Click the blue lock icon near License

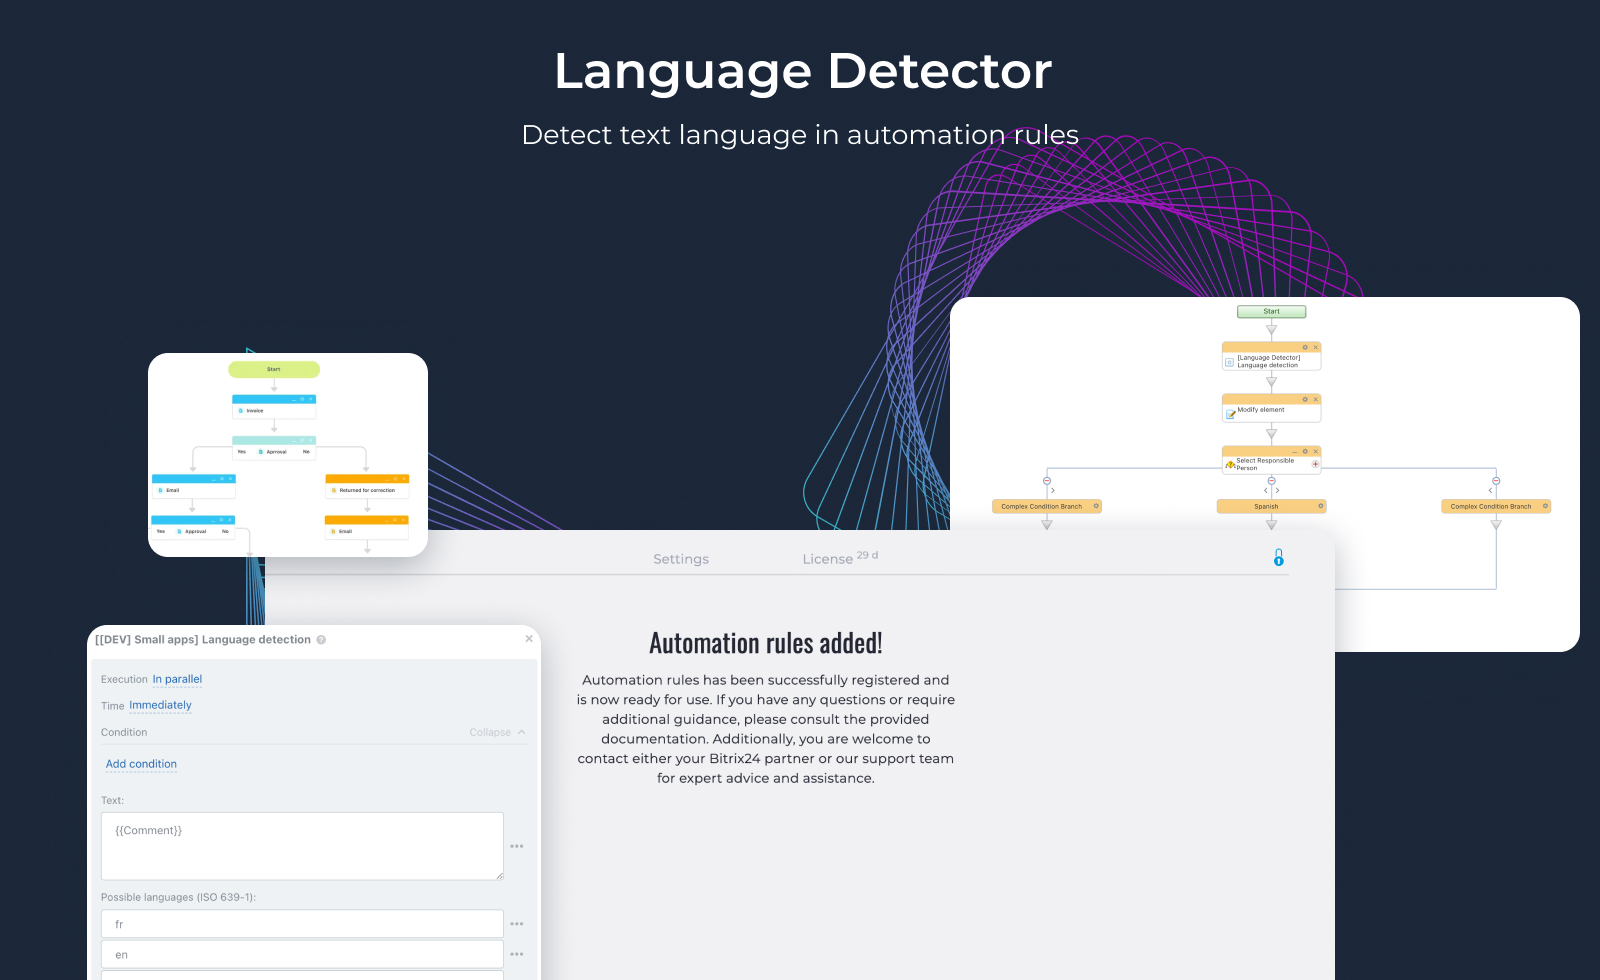point(1278,558)
